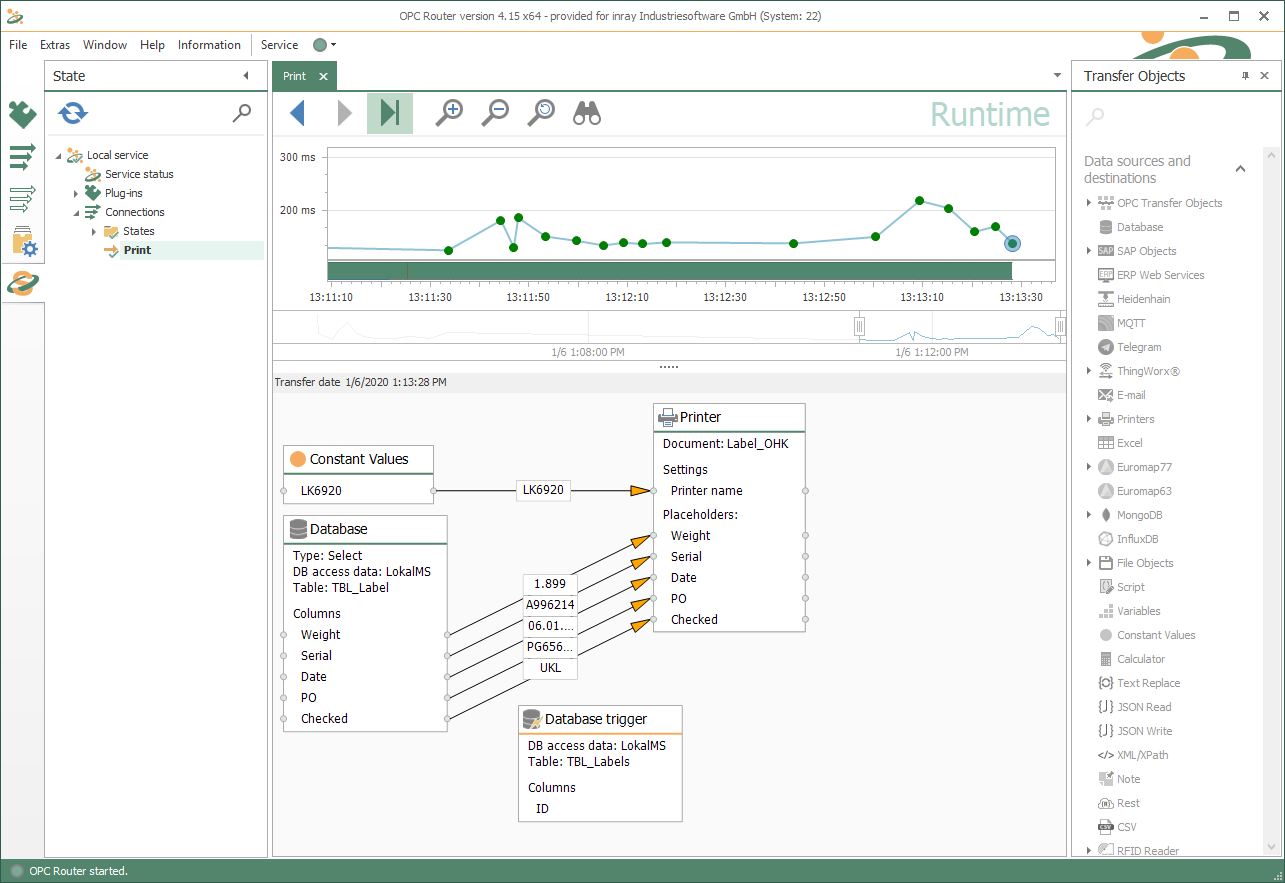Click the left handle of timeline range slider
Screen dimensions: 1285x883
859,326
